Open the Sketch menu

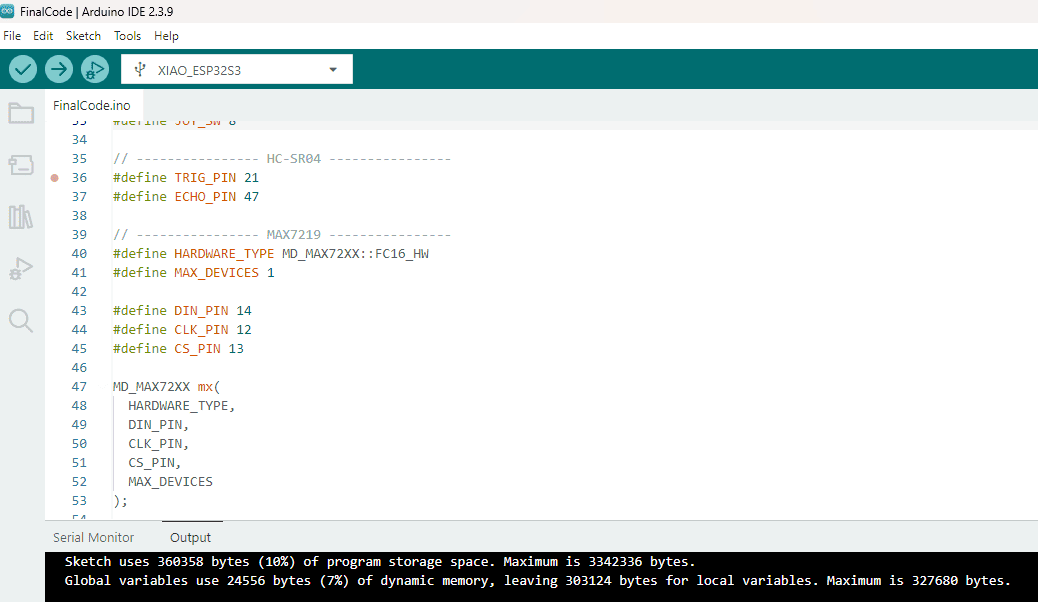point(83,36)
